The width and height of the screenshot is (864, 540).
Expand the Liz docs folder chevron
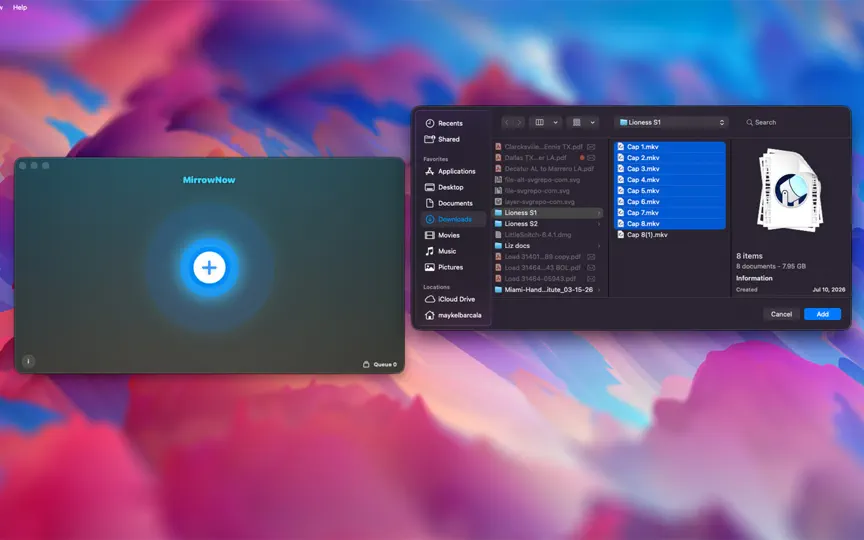(x=599, y=246)
